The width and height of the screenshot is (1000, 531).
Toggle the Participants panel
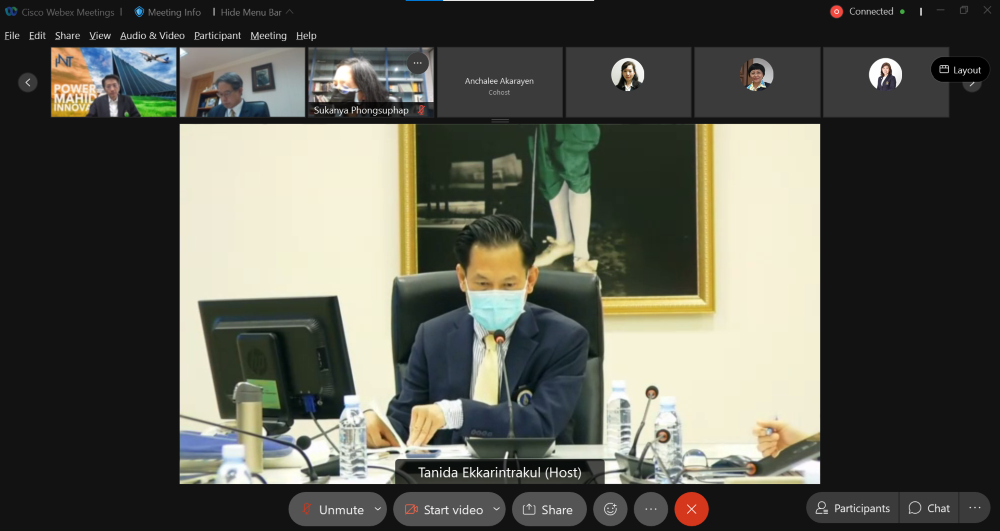pyautogui.click(x=852, y=508)
